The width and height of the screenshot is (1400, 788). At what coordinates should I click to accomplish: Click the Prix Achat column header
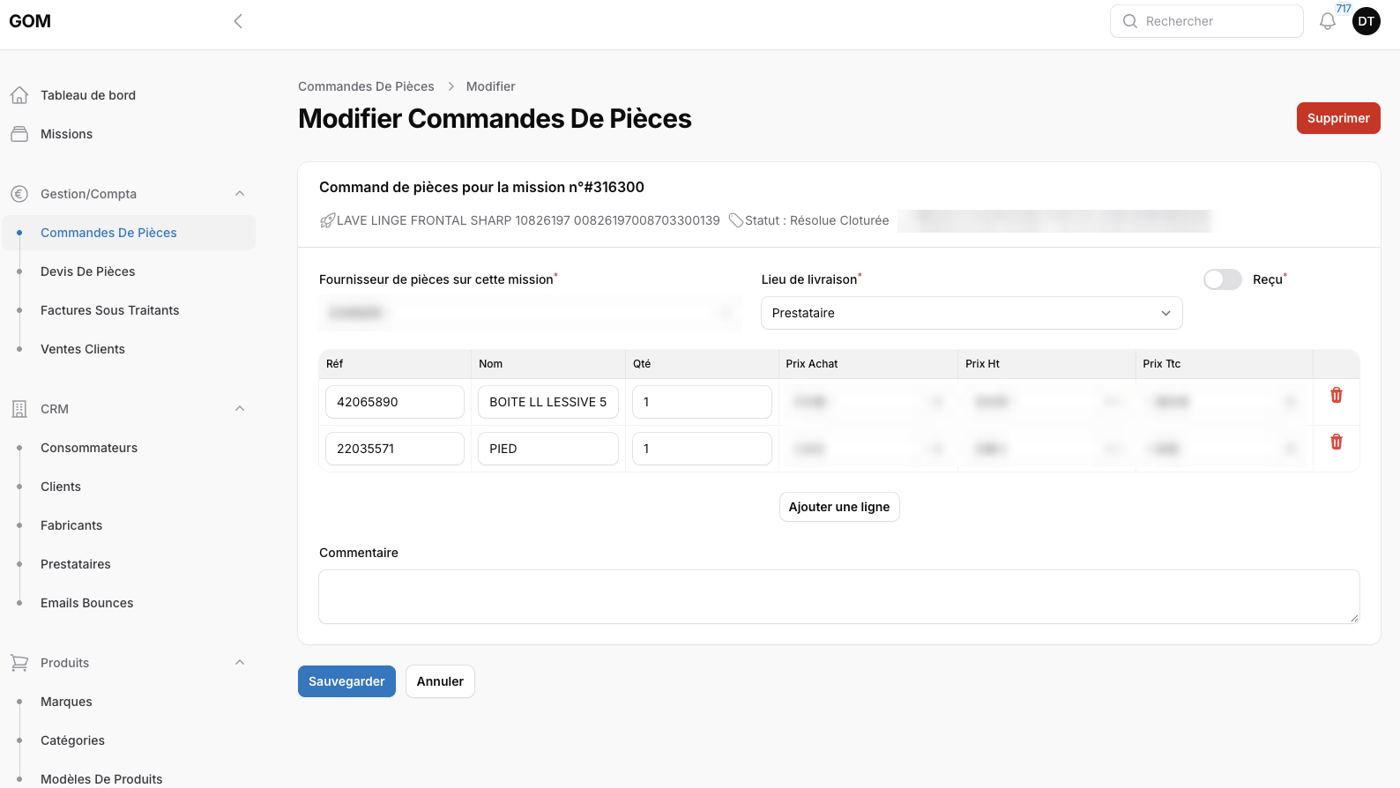[x=812, y=364]
